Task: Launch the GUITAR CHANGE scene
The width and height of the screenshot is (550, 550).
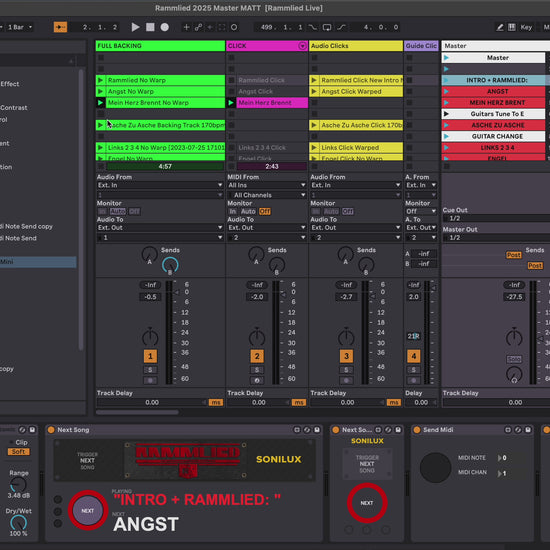Action: (446, 136)
